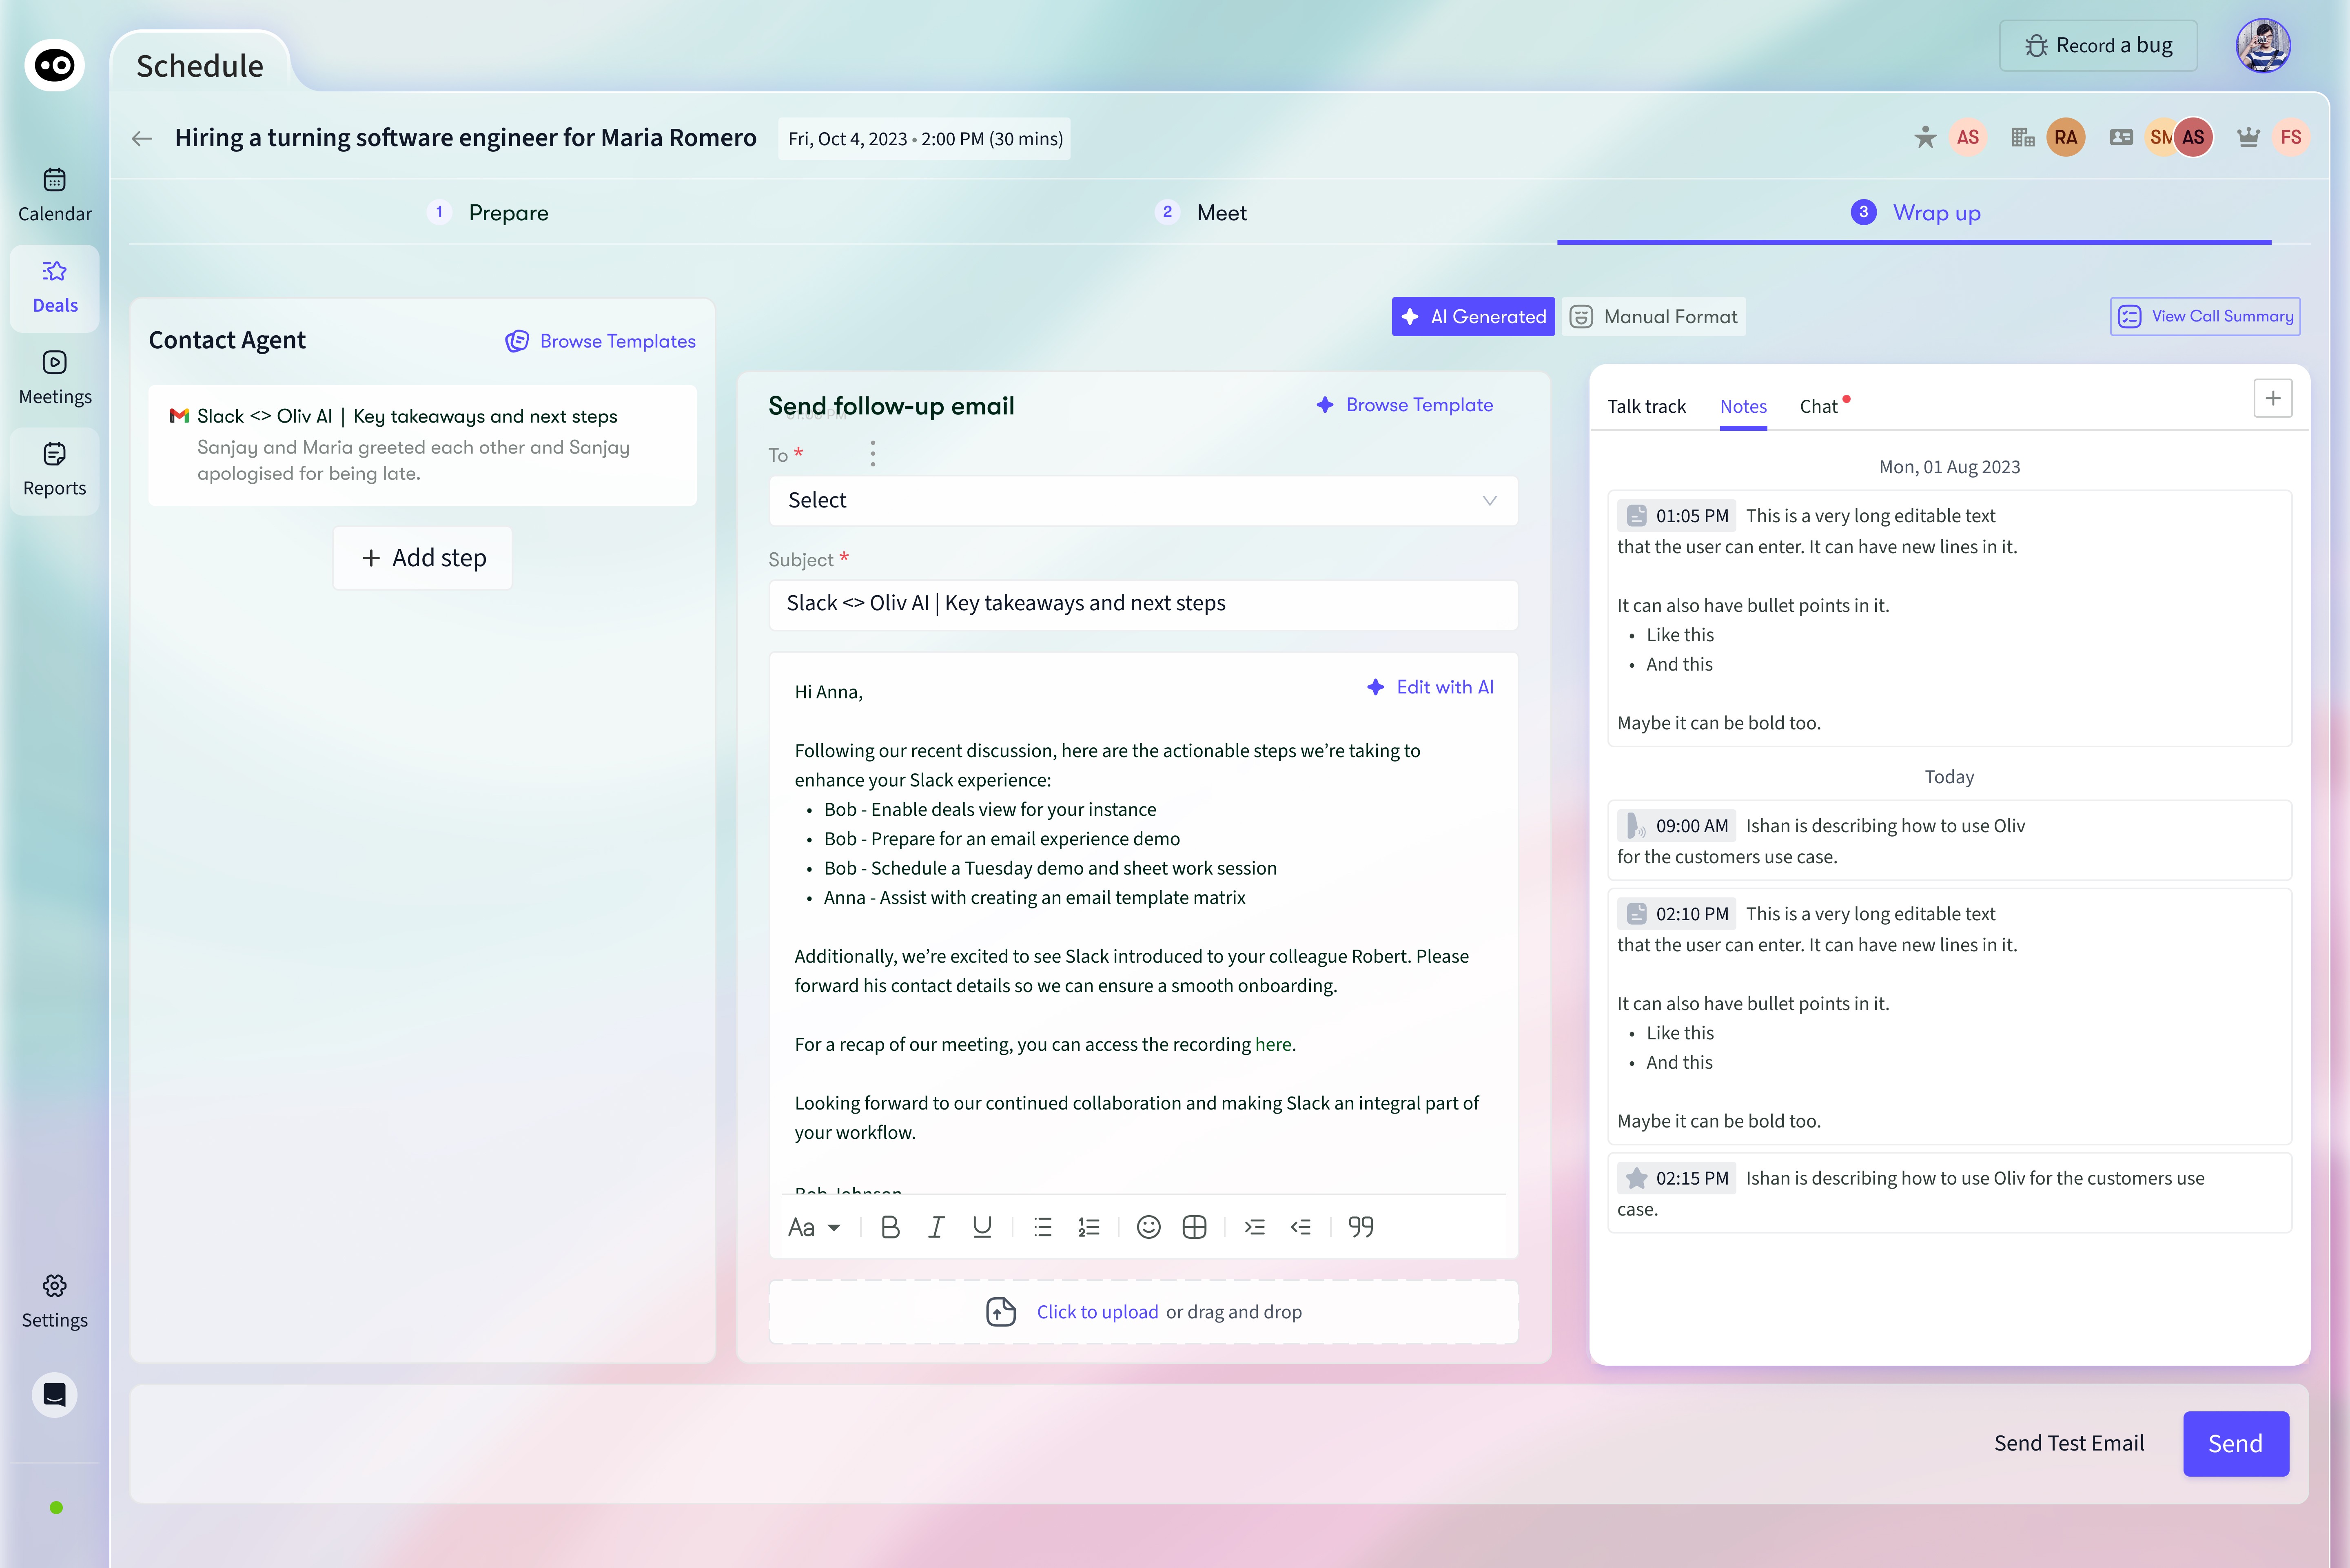The image size is (2350, 1568).
Task: Click the Subject input field
Action: [x=1143, y=604]
